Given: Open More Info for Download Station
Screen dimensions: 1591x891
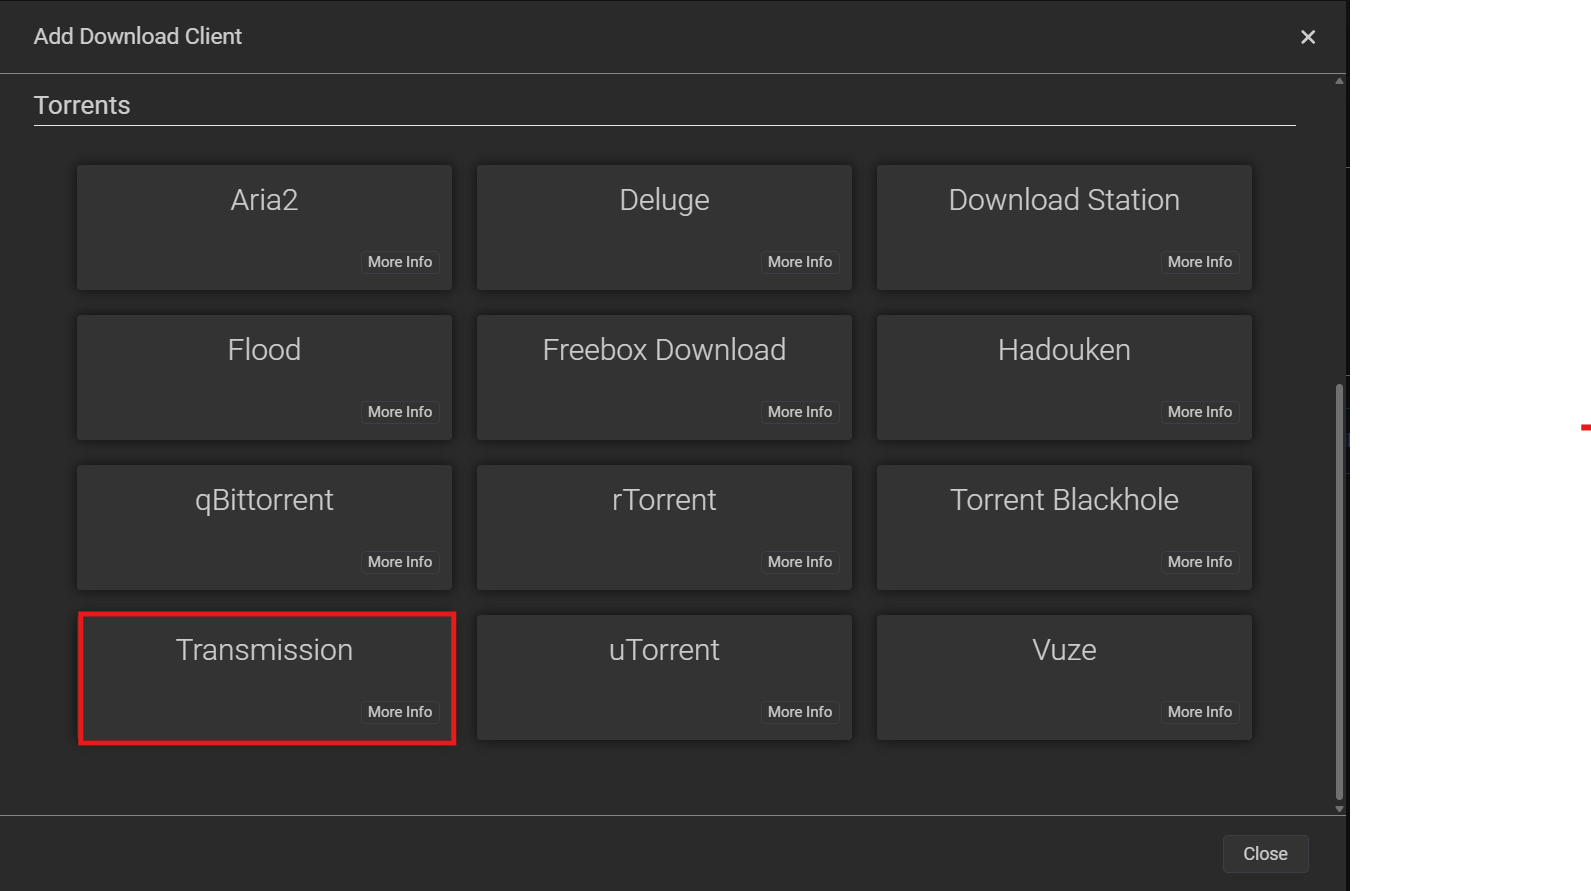Looking at the screenshot, I should click(1200, 262).
